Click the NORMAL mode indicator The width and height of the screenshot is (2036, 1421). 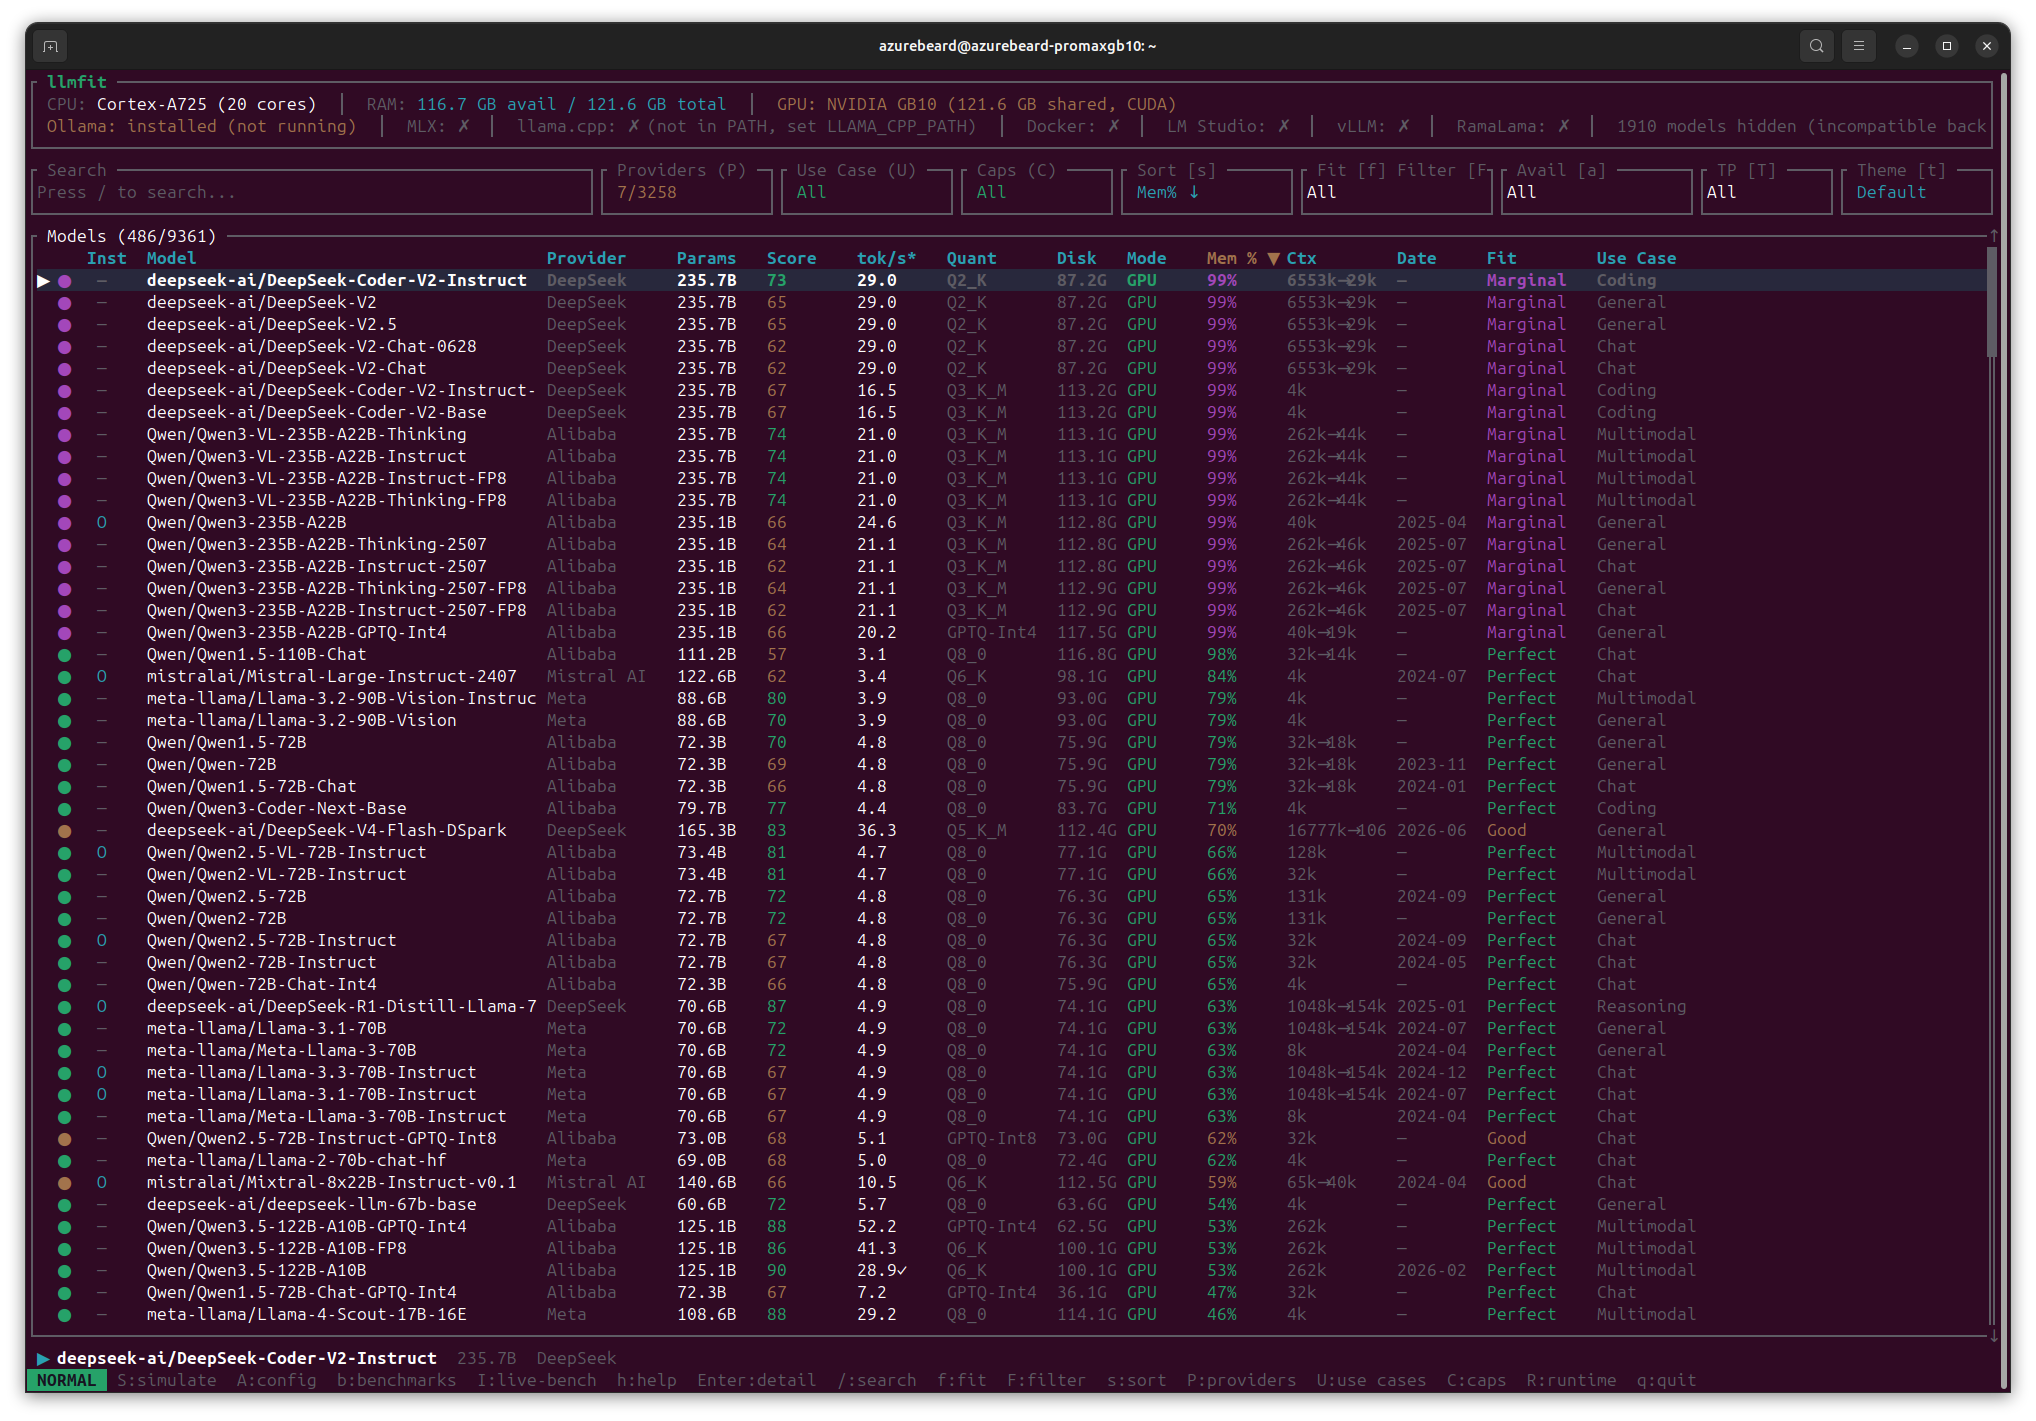point(67,1381)
